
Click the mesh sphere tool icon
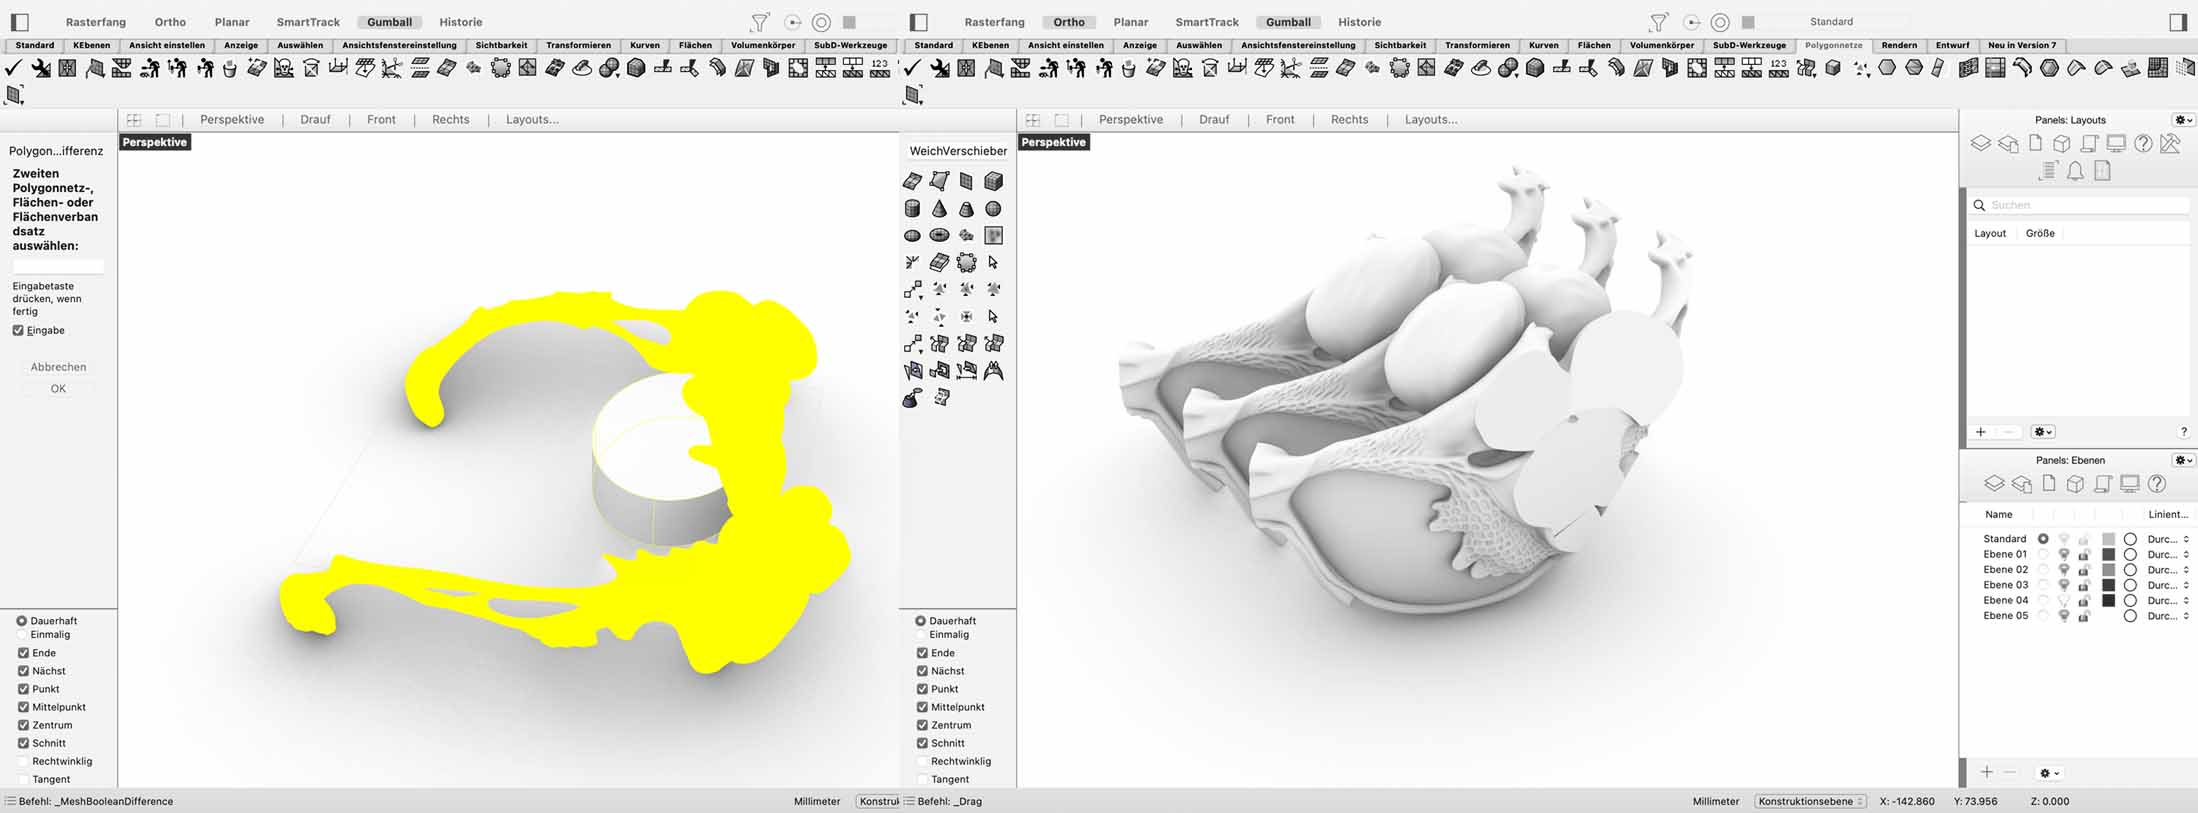993,209
